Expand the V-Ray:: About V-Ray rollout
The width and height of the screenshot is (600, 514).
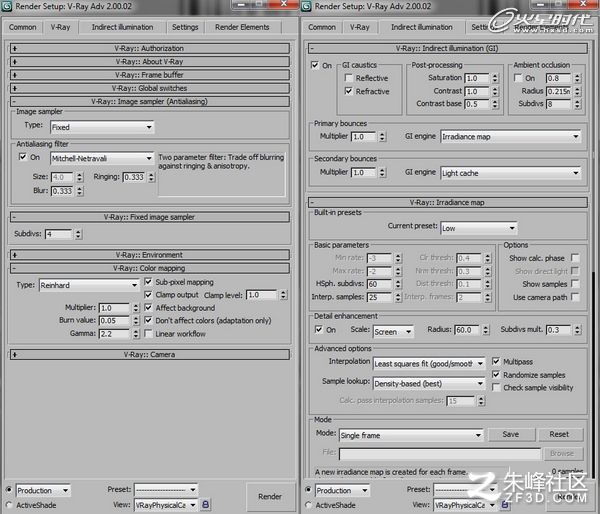(x=149, y=62)
